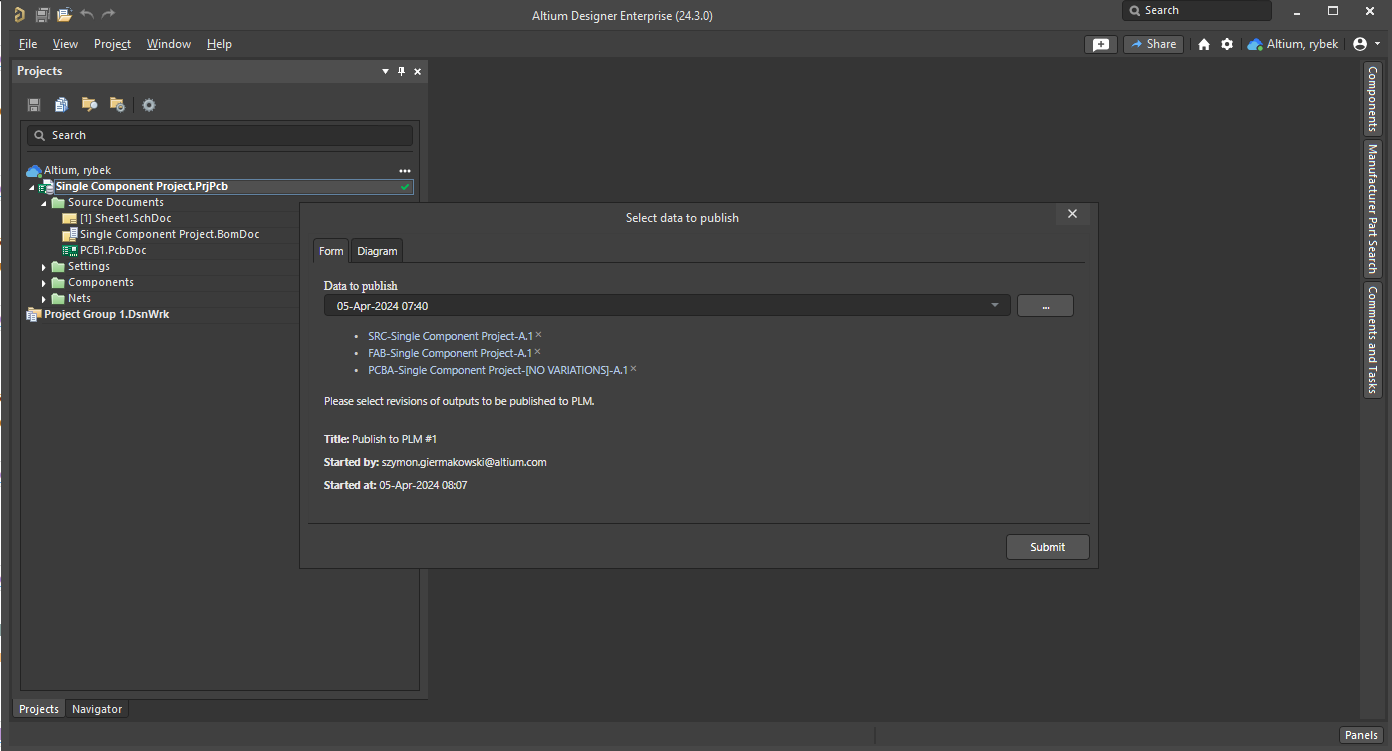Click the ellipsis browse button next to the date
Viewport: 1392px width, 751px height.
pyautogui.click(x=1045, y=306)
